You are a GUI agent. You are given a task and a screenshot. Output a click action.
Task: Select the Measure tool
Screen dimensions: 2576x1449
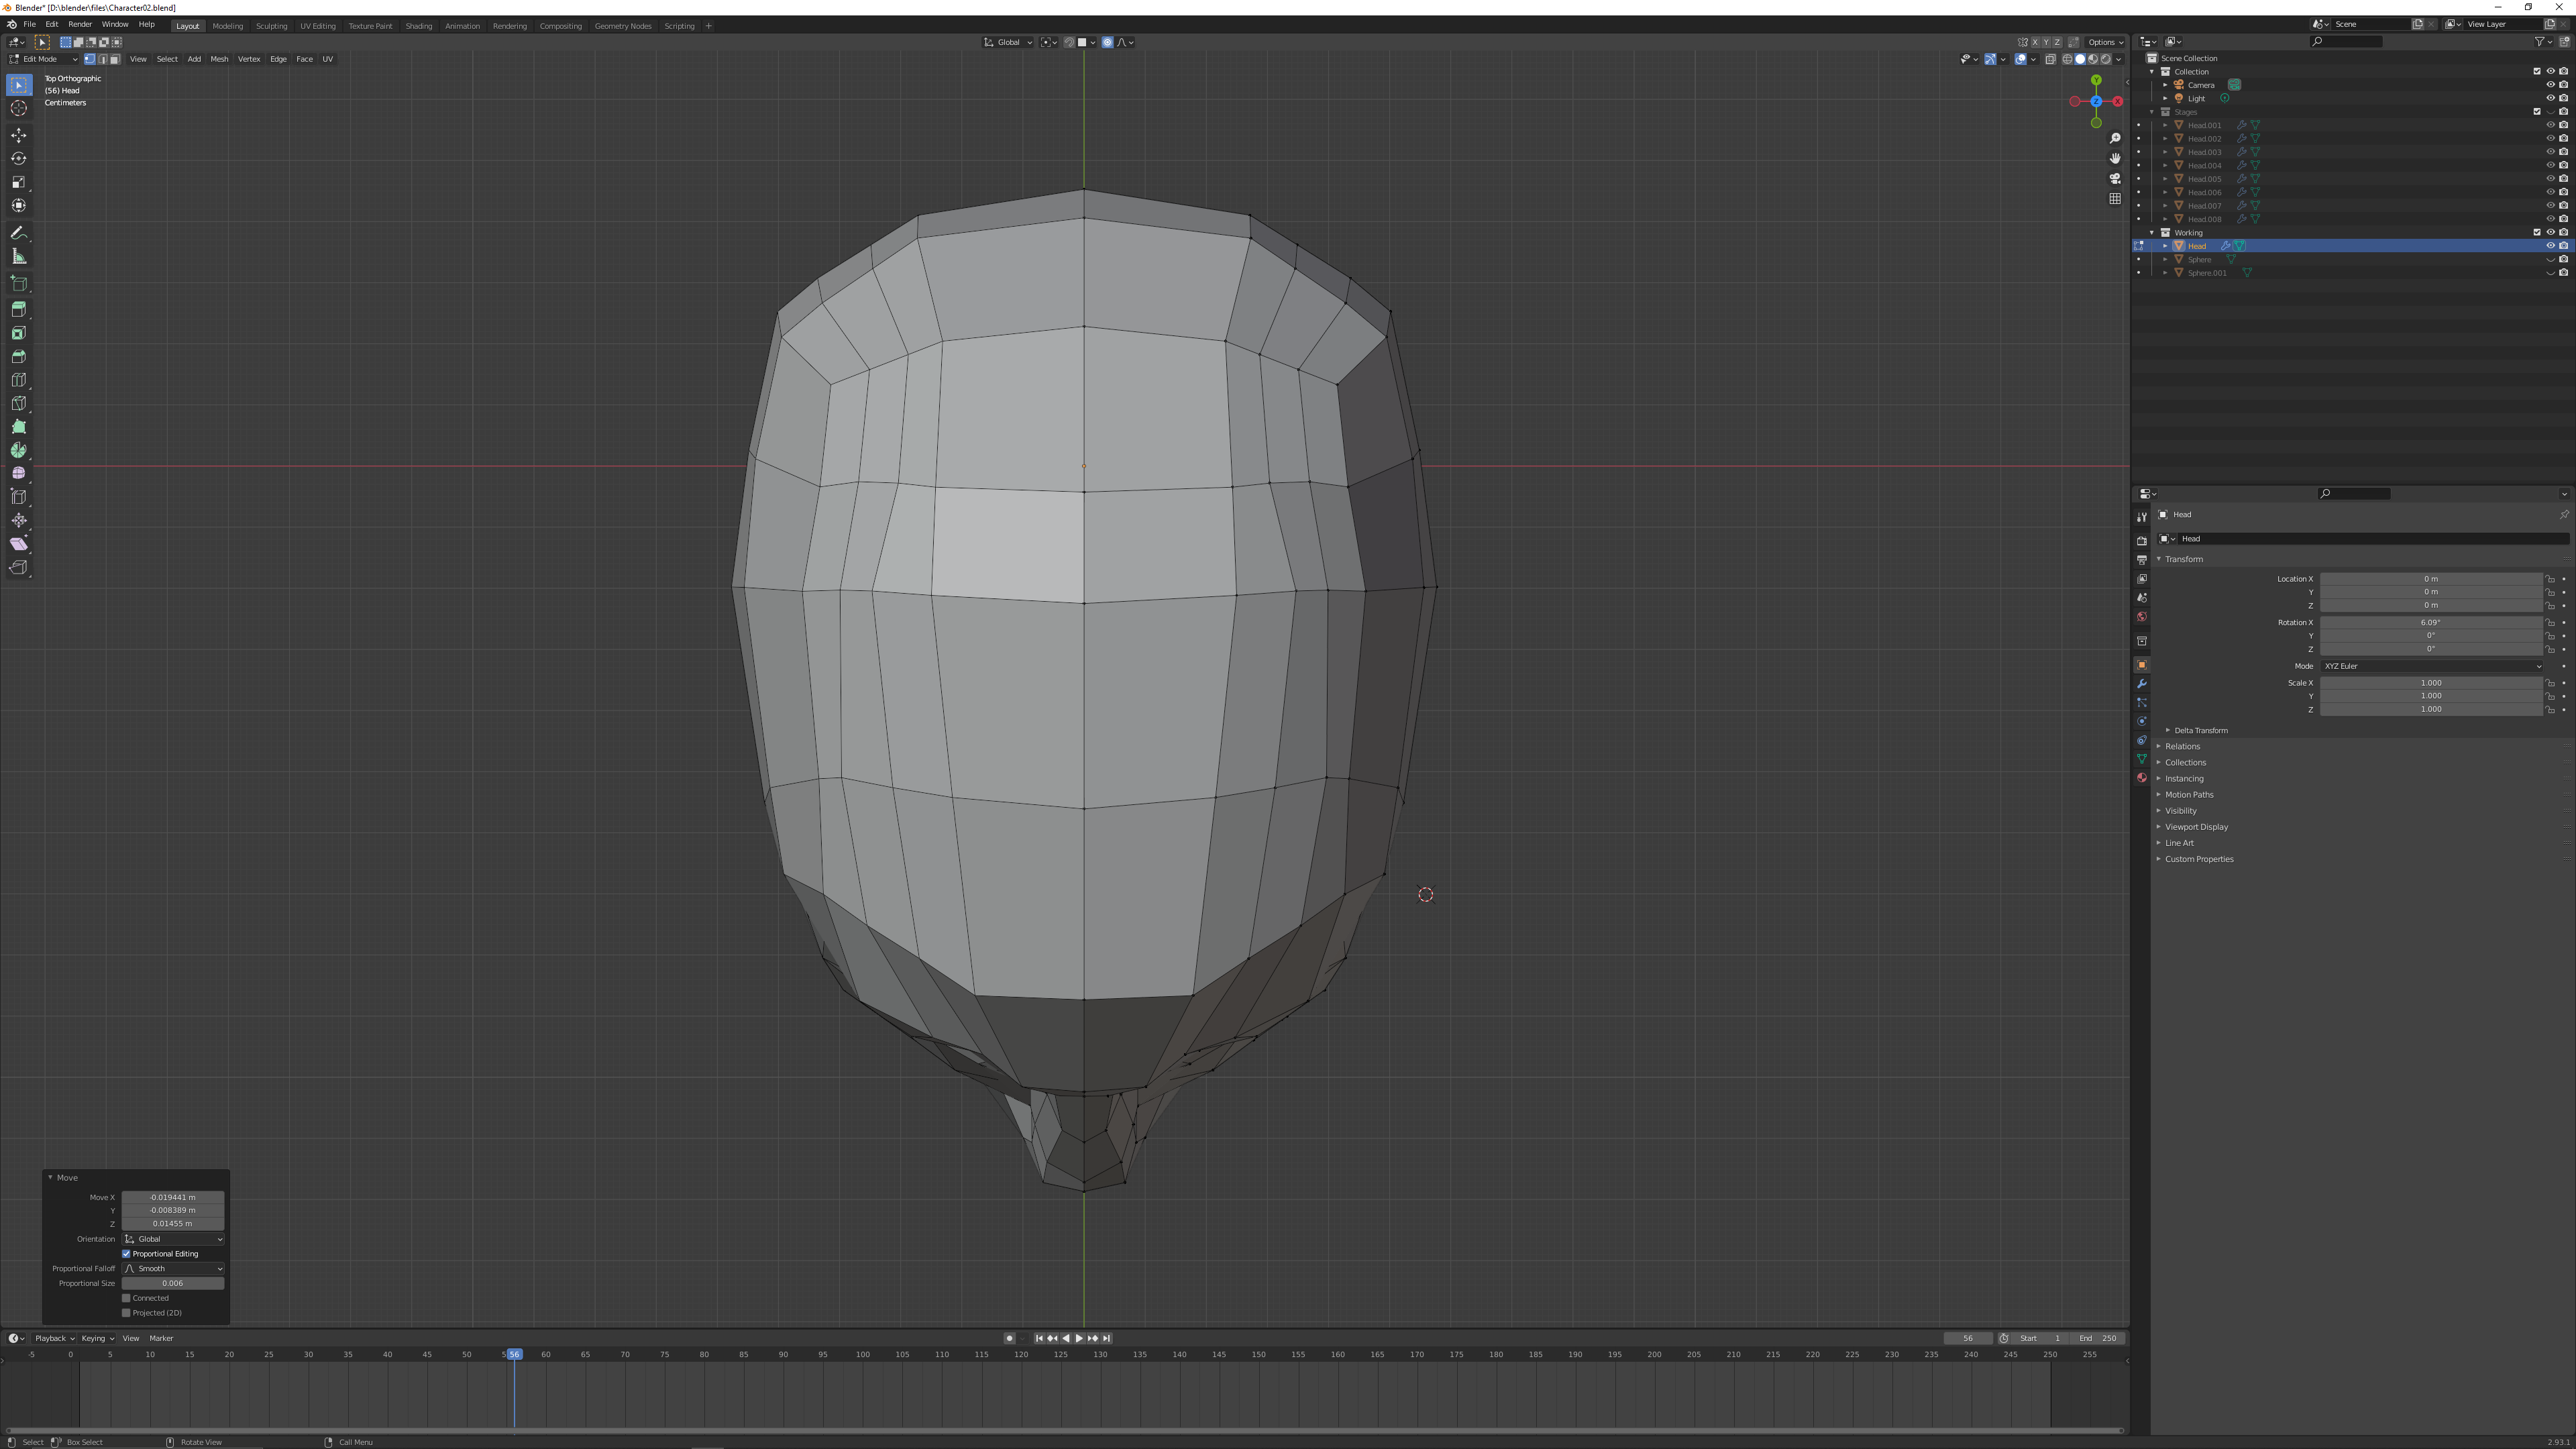pos(19,257)
